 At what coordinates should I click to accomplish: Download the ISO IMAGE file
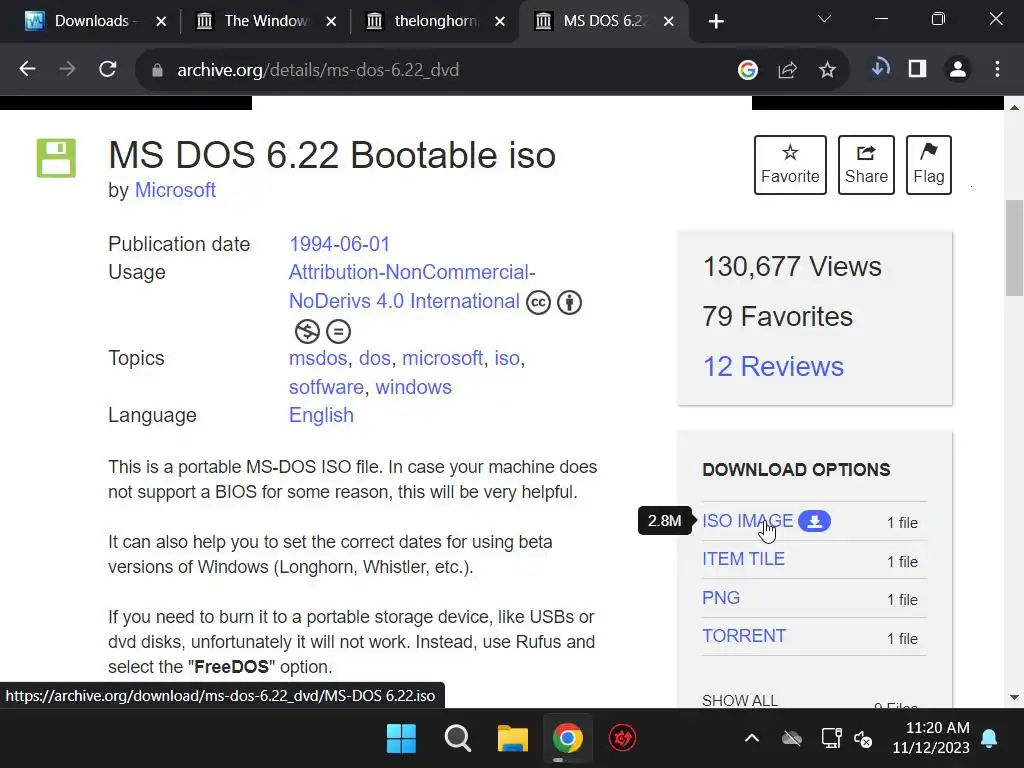point(748,520)
